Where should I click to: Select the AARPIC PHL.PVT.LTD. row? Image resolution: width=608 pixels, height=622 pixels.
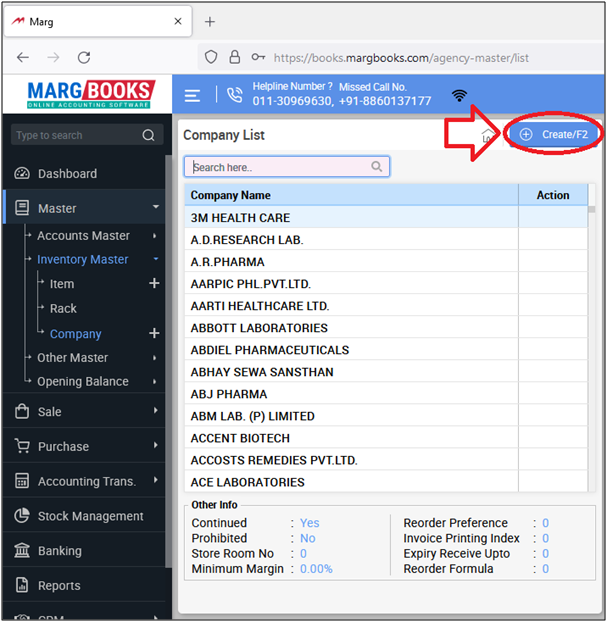point(386,284)
